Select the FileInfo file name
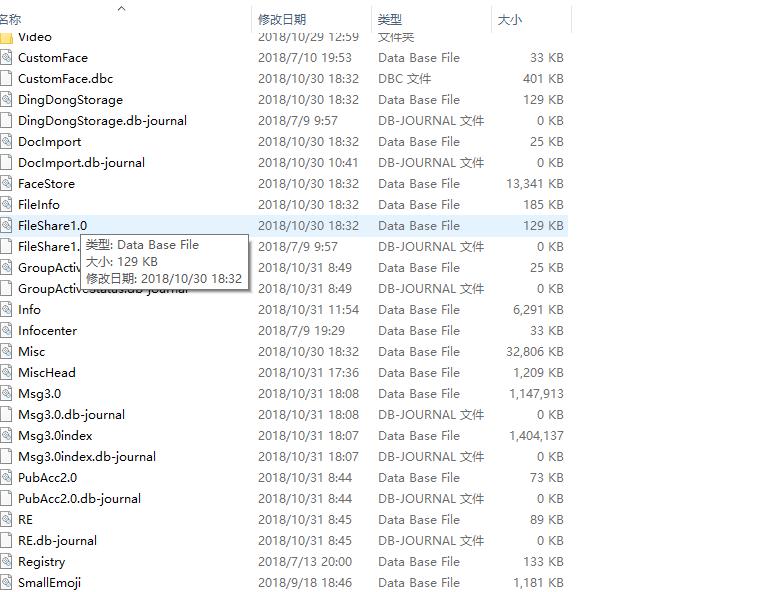This screenshot has height=592, width=773. click(x=39, y=205)
